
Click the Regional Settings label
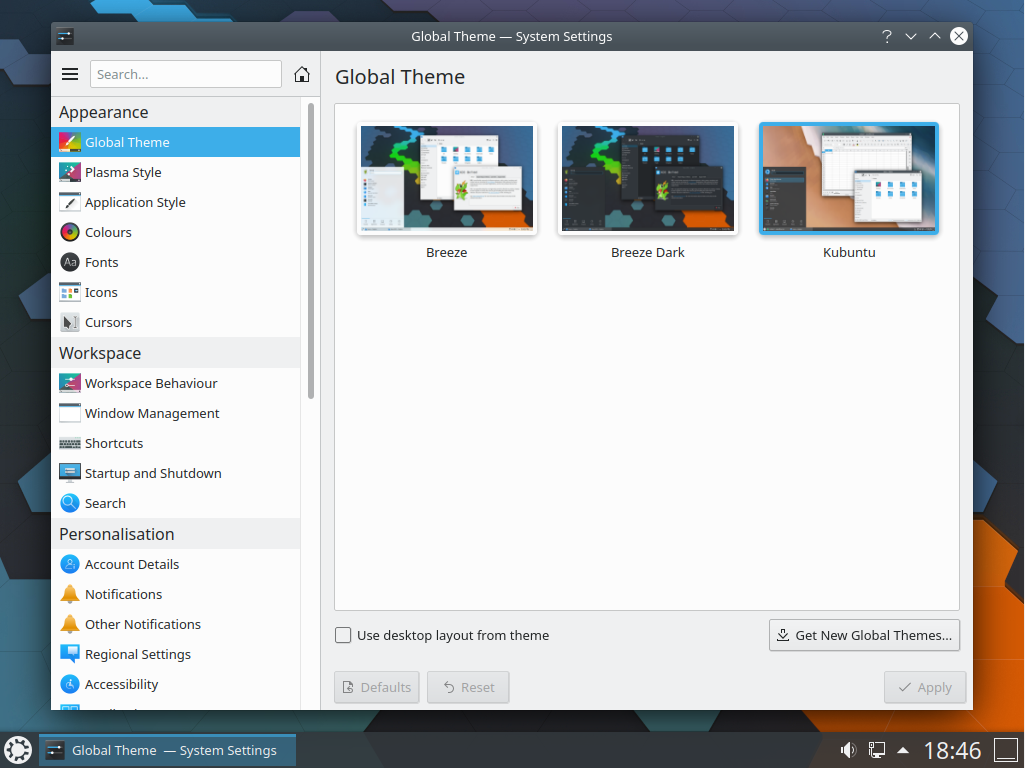[138, 654]
